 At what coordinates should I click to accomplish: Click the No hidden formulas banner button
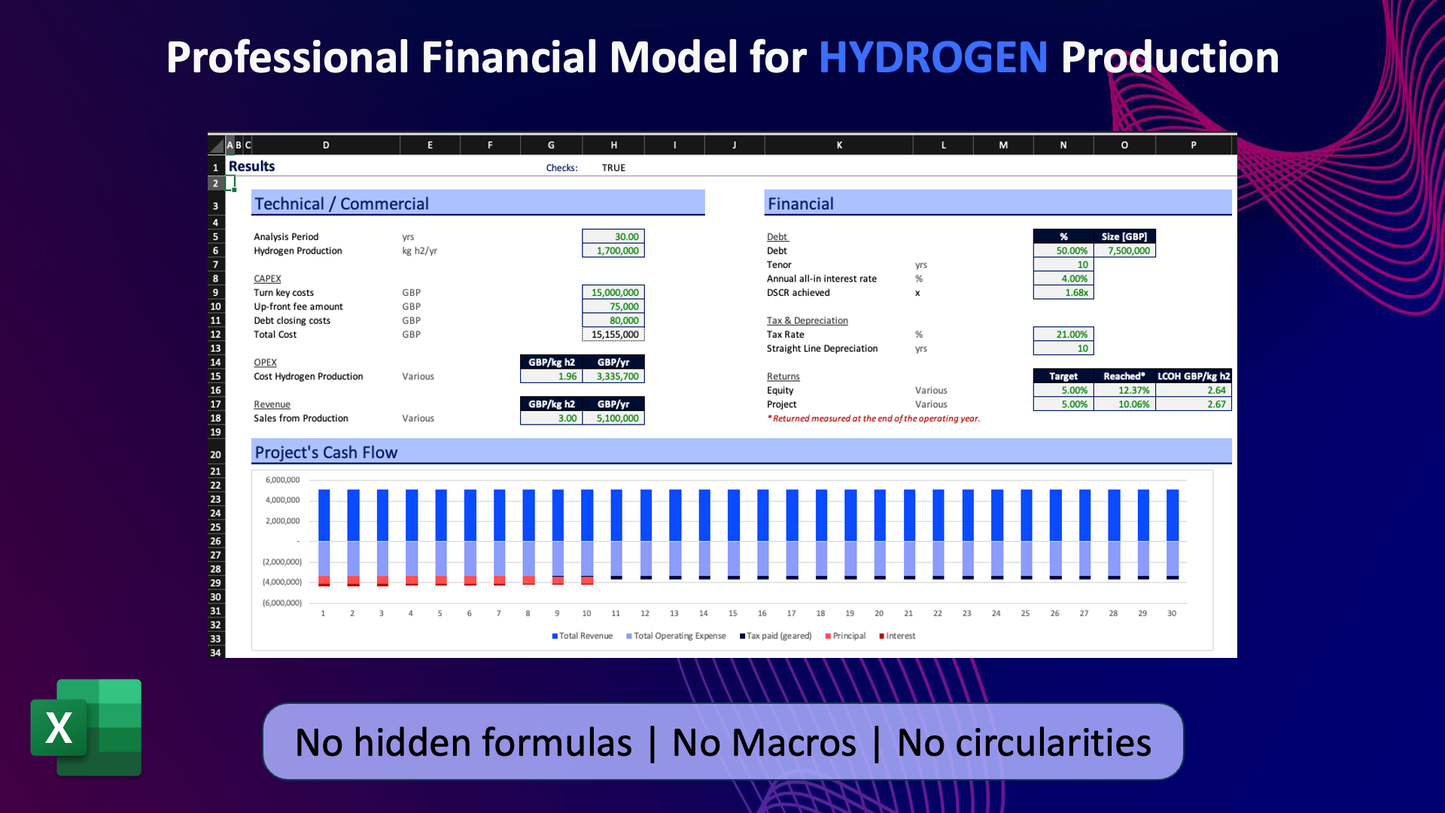tap(723, 742)
